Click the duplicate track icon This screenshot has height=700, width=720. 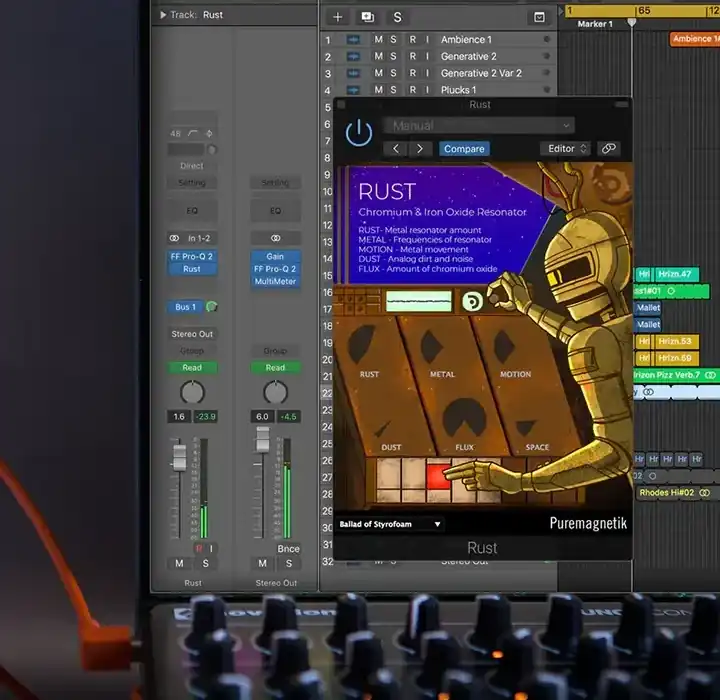click(x=367, y=17)
